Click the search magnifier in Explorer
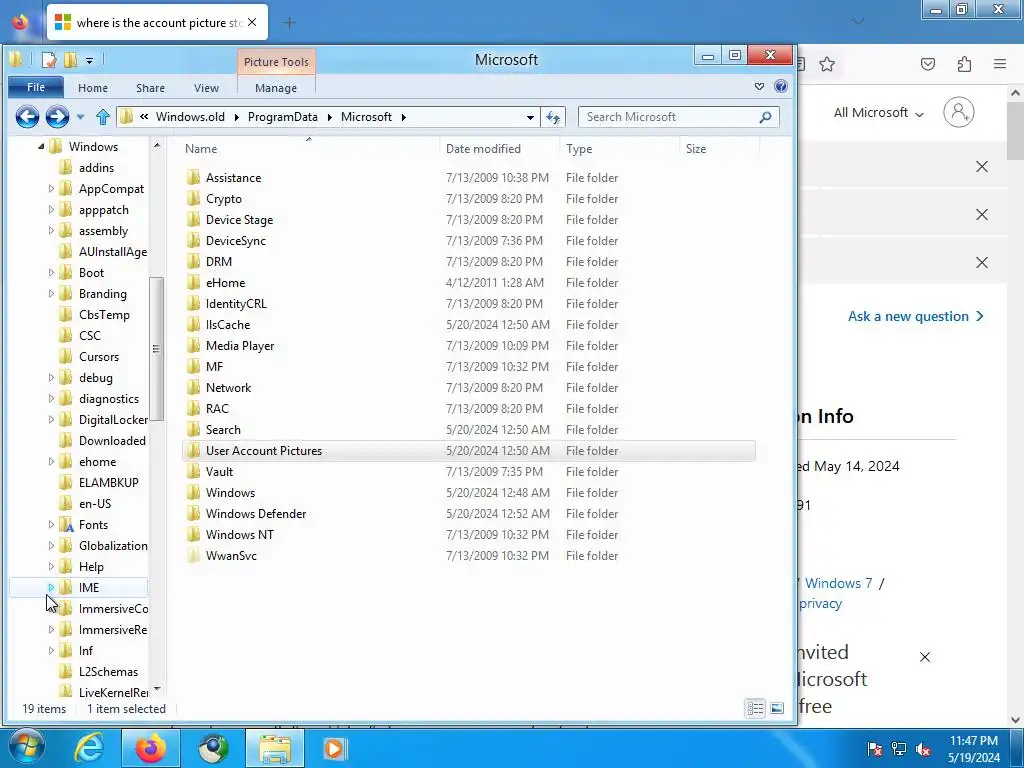Screen dimensions: 1024x768 click(765, 117)
